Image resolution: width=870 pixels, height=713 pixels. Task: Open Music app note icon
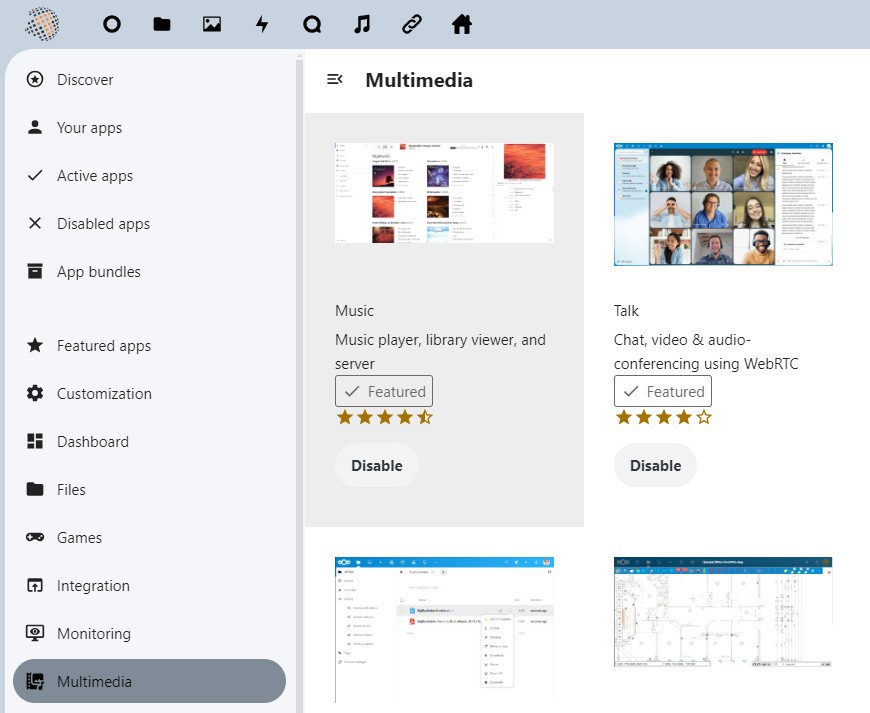pos(362,24)
